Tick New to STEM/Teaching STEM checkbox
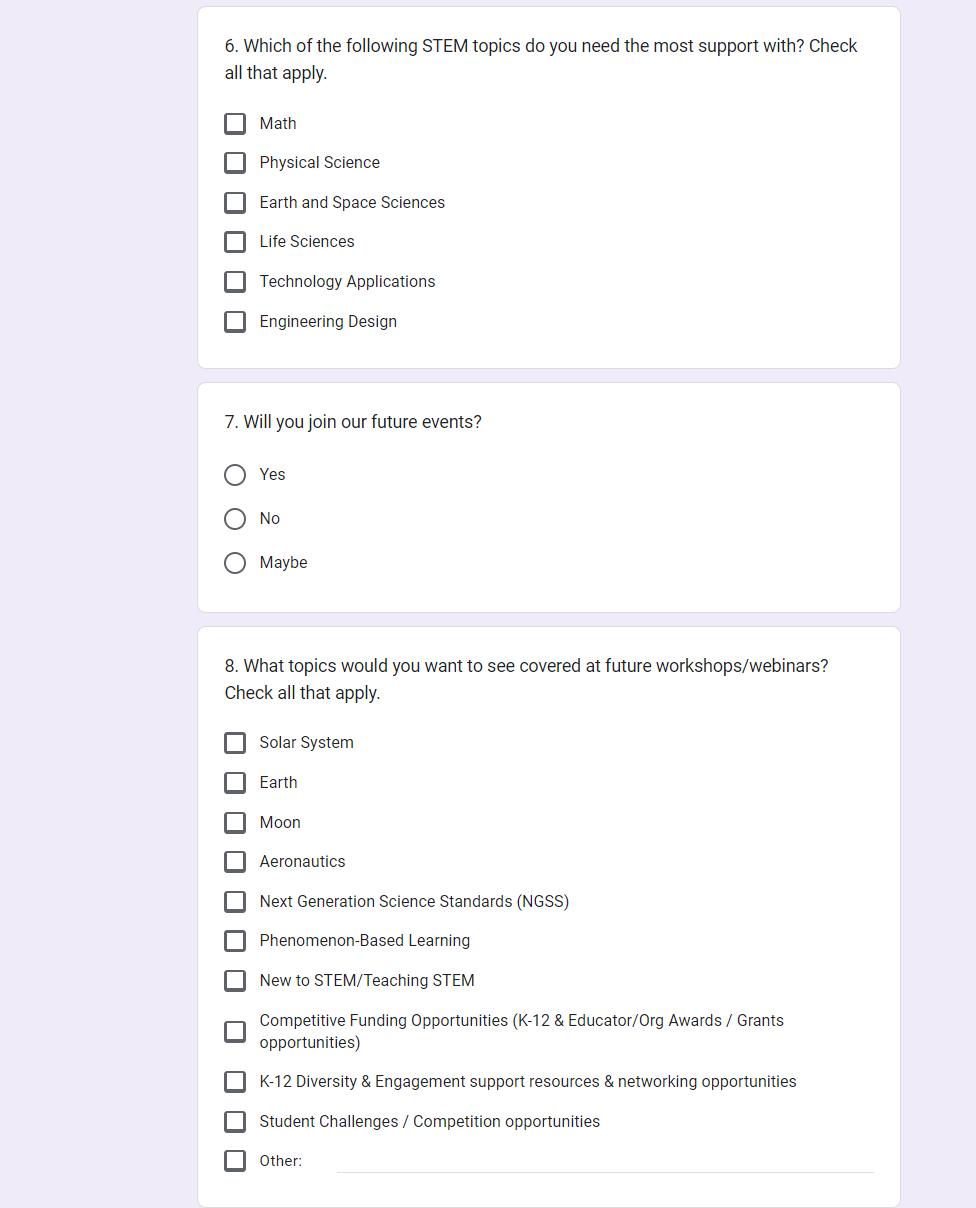 [x=235, y=980]
